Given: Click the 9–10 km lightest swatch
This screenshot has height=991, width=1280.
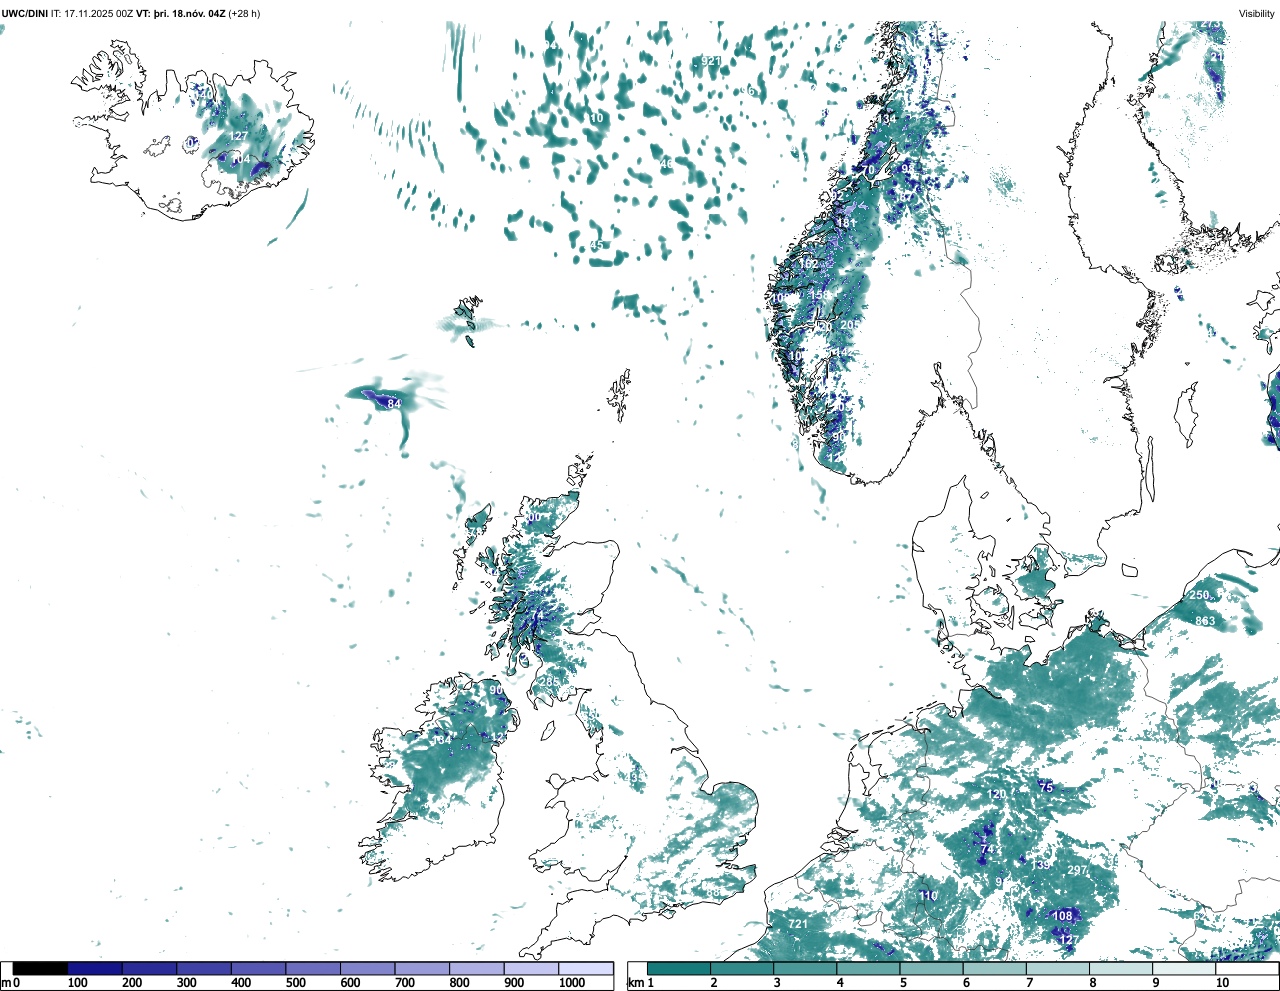Looking at the screenshot, I should point(1185,969).
